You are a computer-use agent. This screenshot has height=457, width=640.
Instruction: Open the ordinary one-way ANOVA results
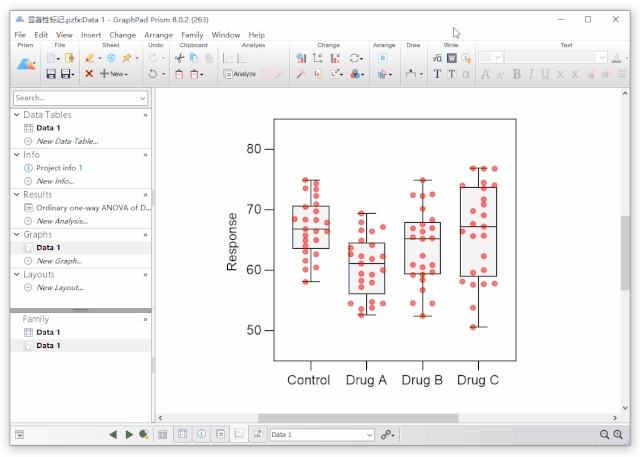pos(92,208)
